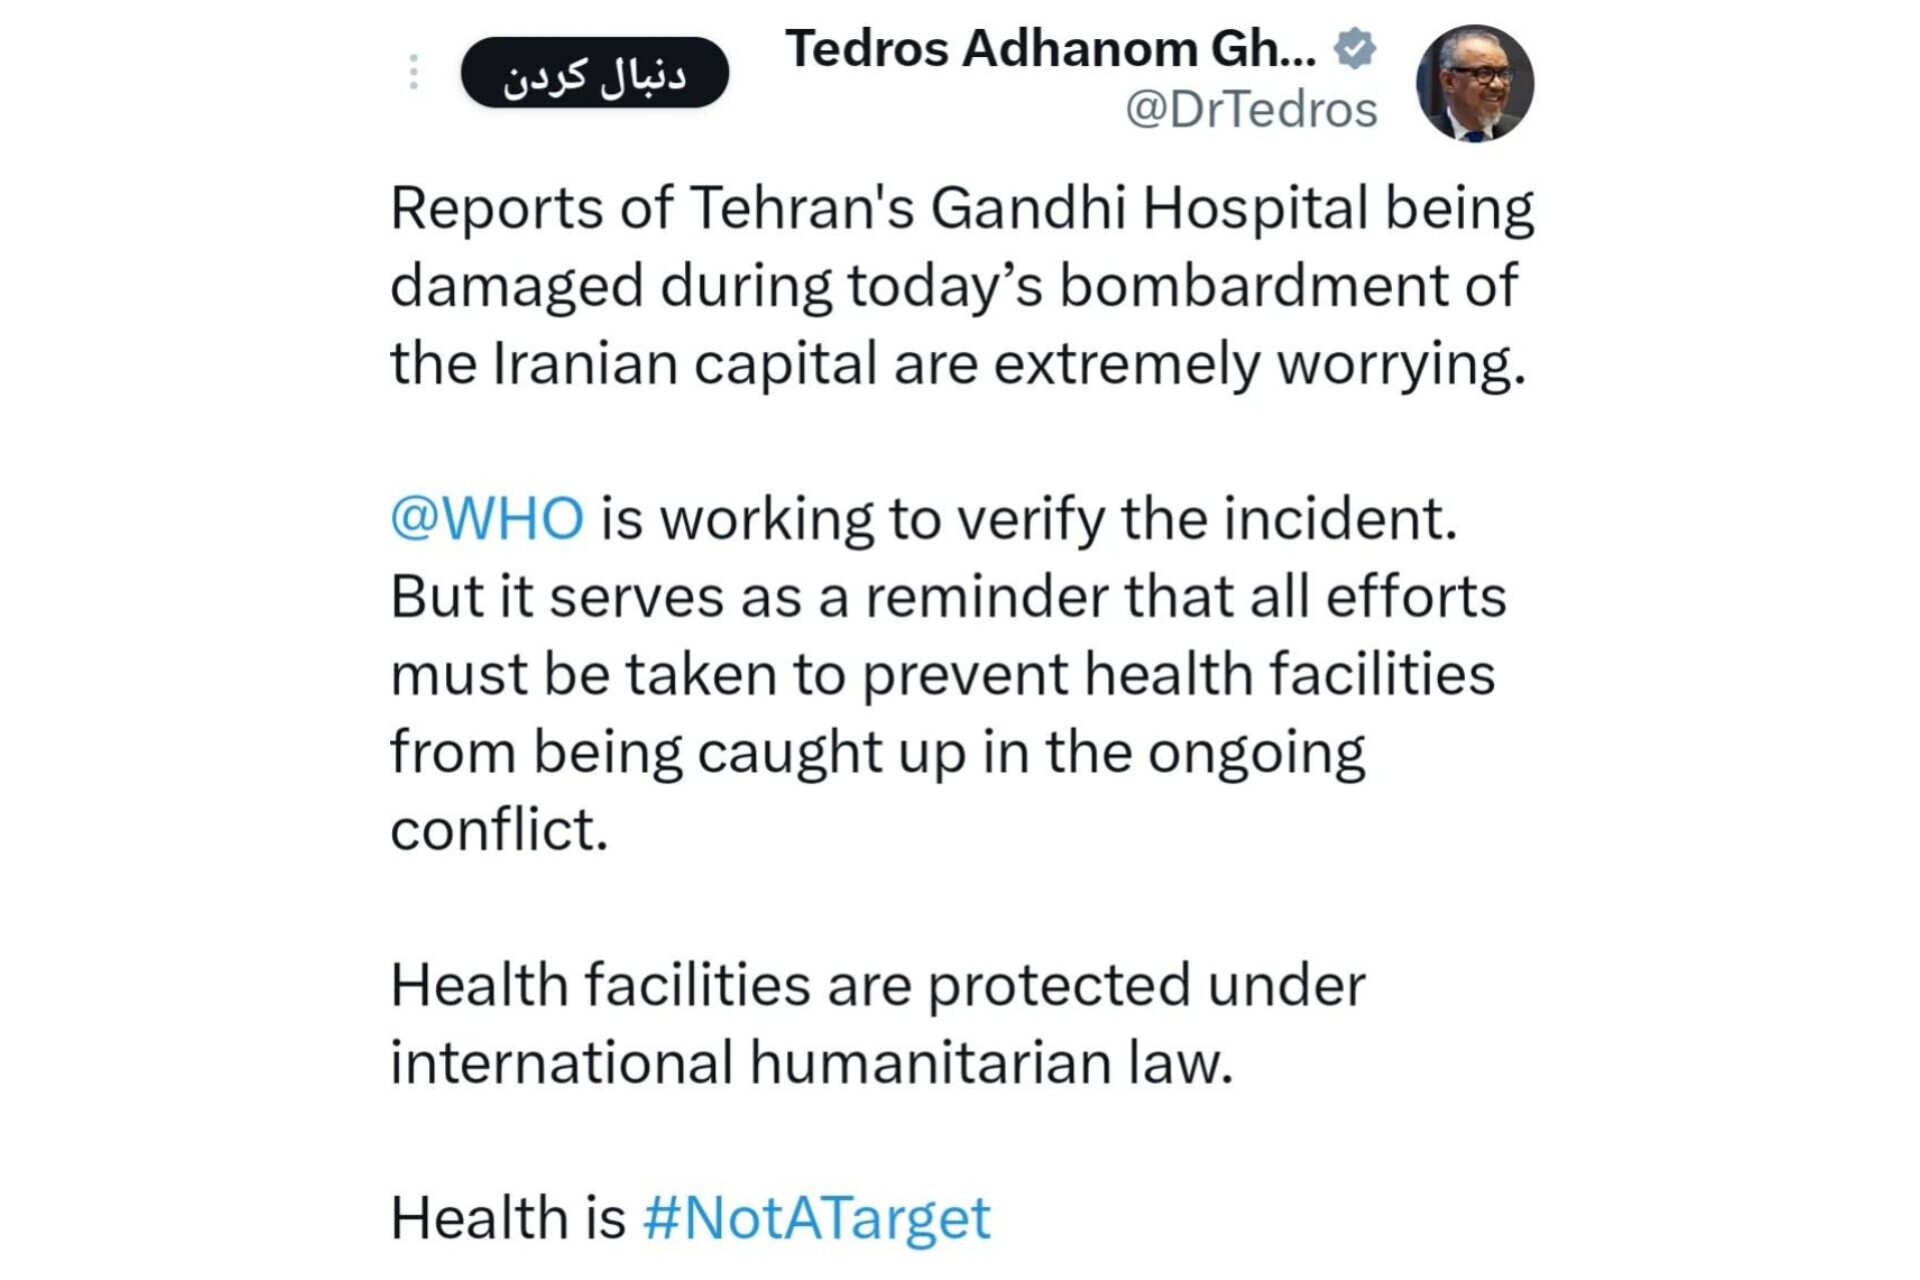Screen dimensions: 1920x1280
Task: Click the word "conflict." in the tweet
Action: 499,830
